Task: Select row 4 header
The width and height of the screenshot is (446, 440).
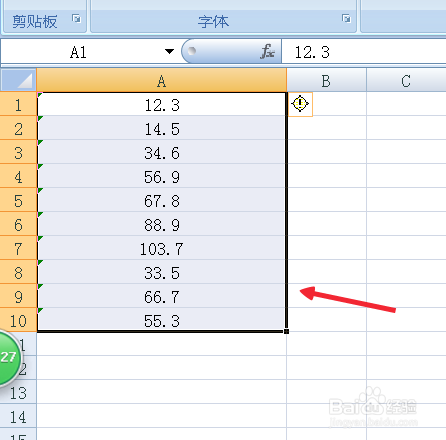Action: click(18, 176)
